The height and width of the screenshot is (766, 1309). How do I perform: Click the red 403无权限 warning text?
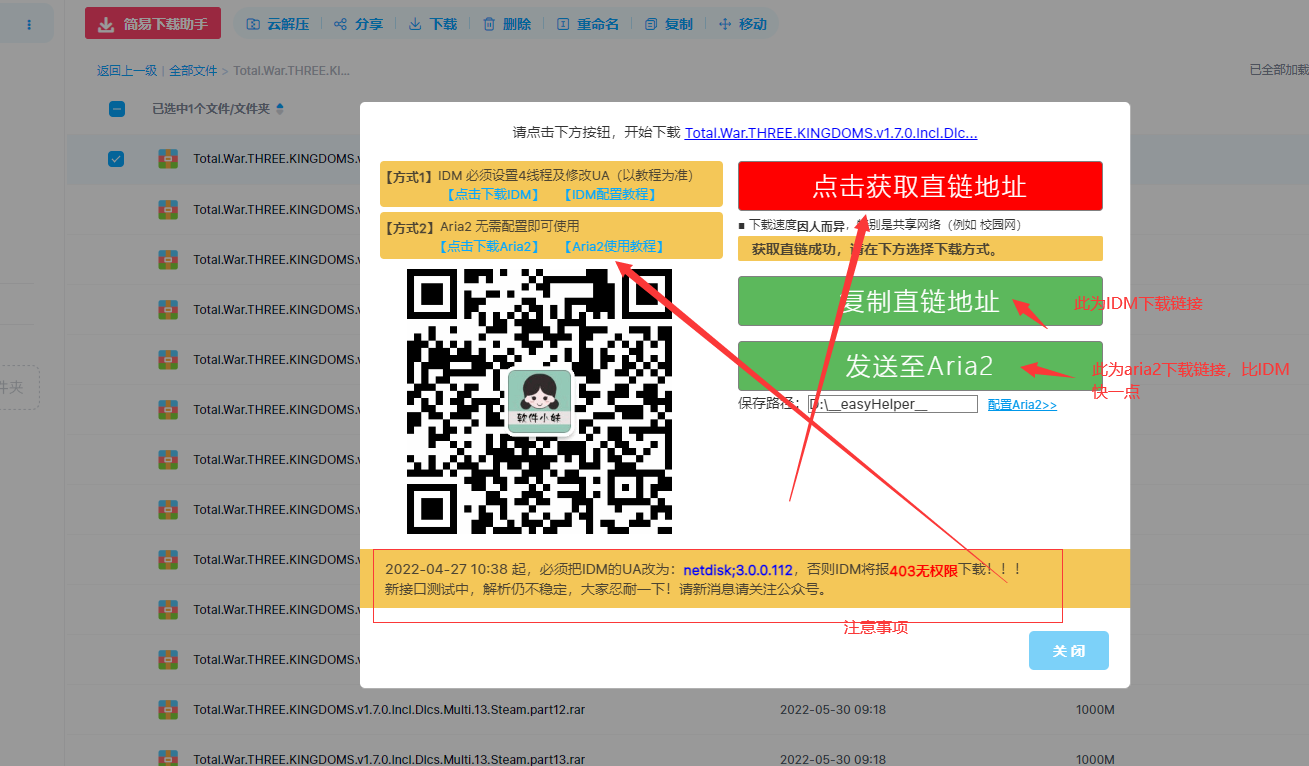pyautogui.click(x=924, y=570)
